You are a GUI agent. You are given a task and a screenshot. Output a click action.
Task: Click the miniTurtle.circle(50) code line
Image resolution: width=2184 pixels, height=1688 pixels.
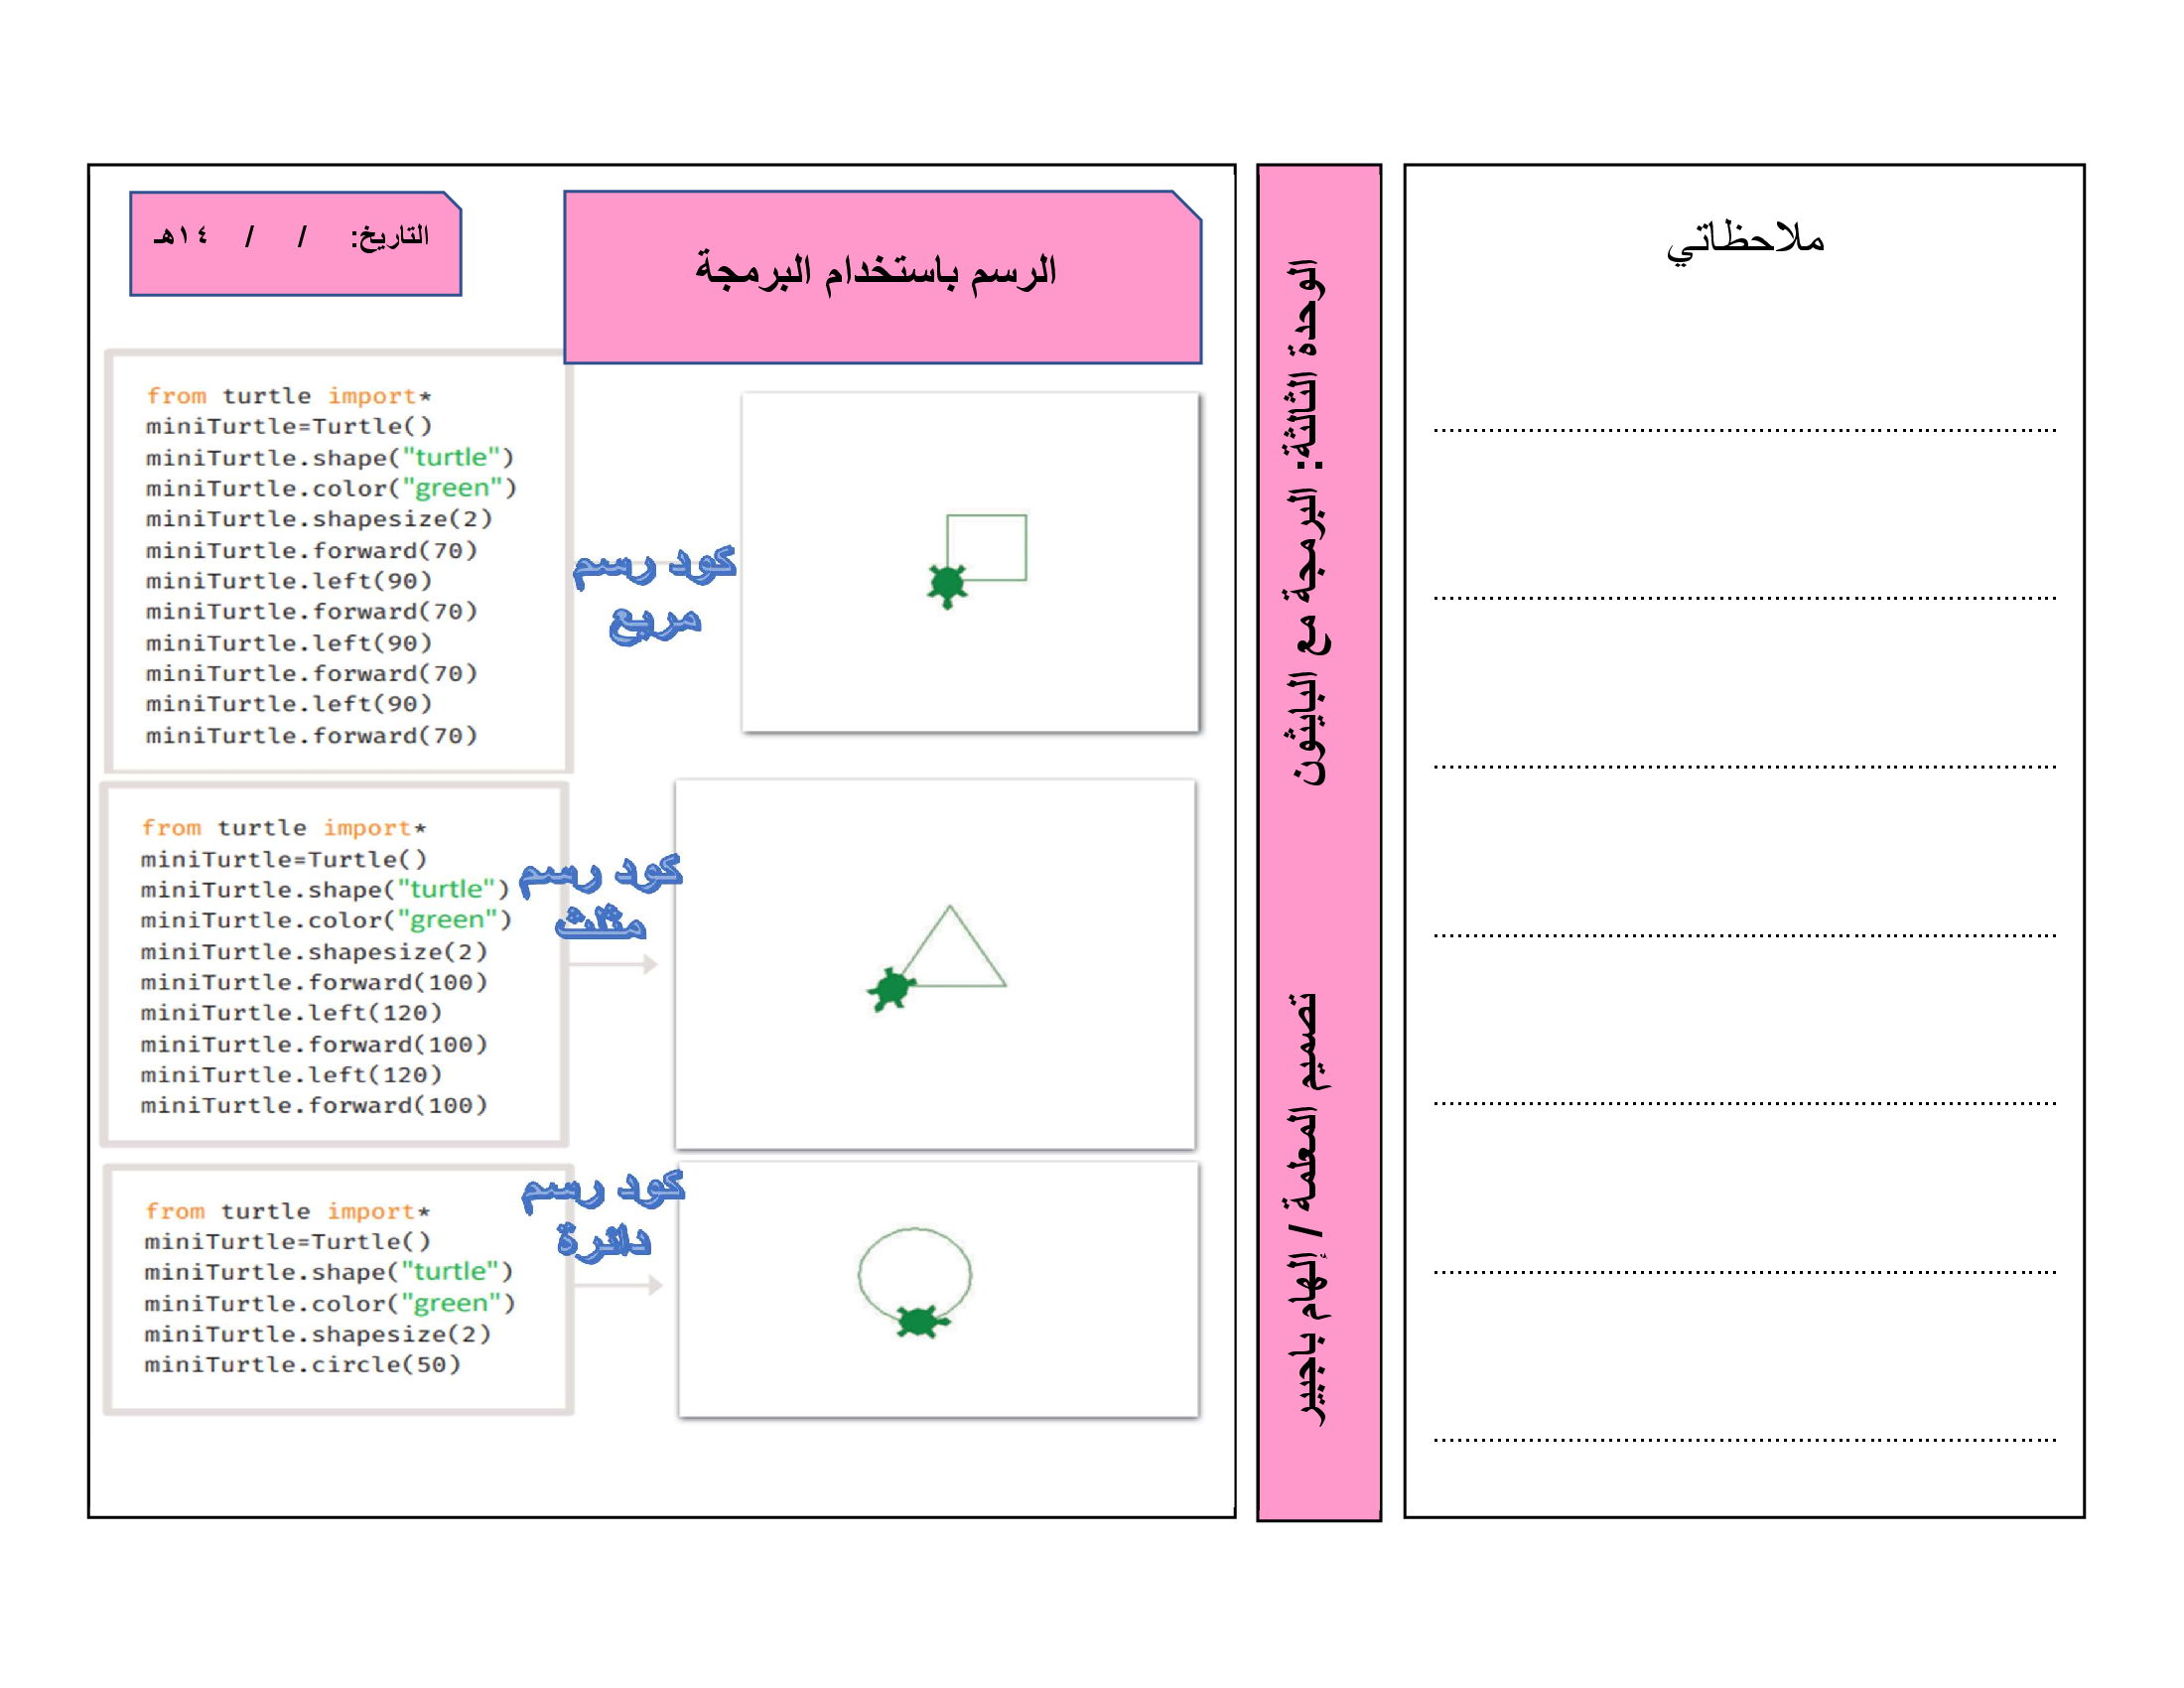302,1364
